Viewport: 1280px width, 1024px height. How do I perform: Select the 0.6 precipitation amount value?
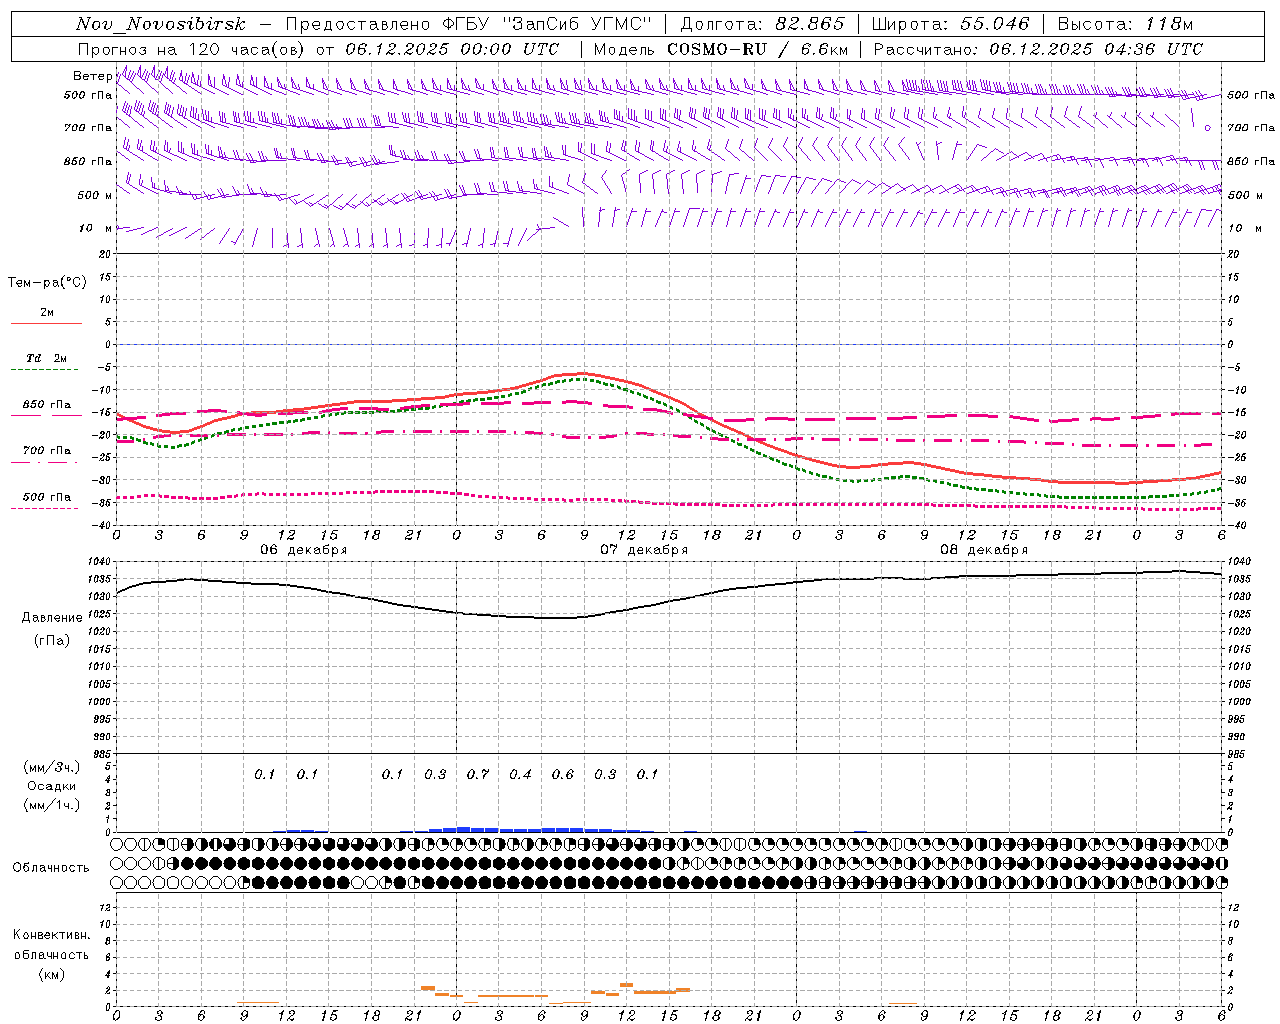[x=563, y=774]
